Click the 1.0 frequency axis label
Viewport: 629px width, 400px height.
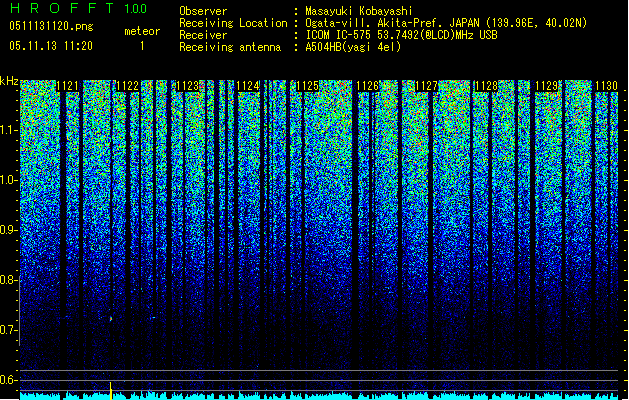8,180
